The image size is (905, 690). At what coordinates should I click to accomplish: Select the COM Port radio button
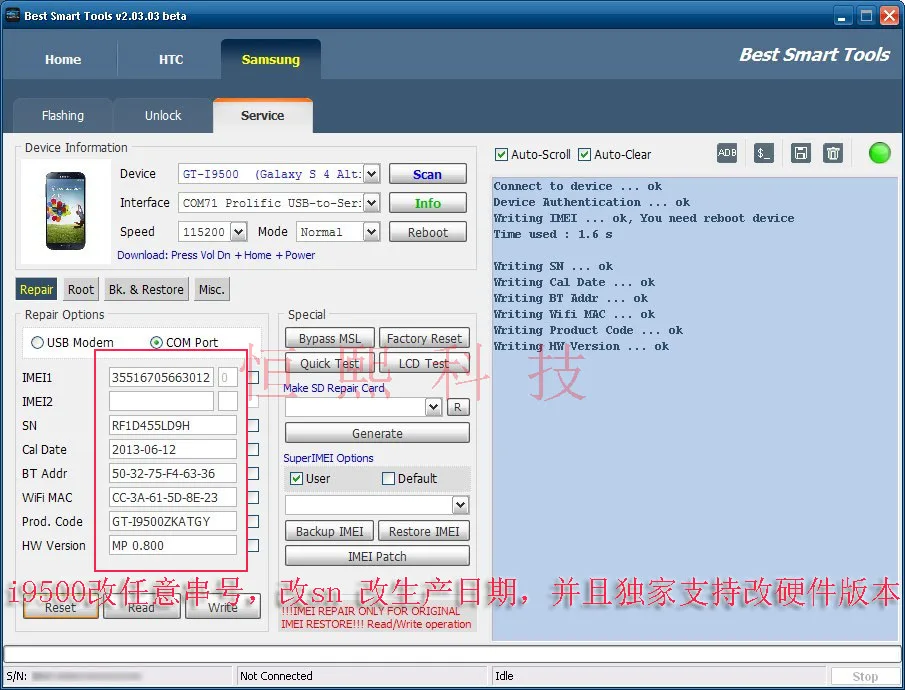pyautogui.click(x=156, y=342)
